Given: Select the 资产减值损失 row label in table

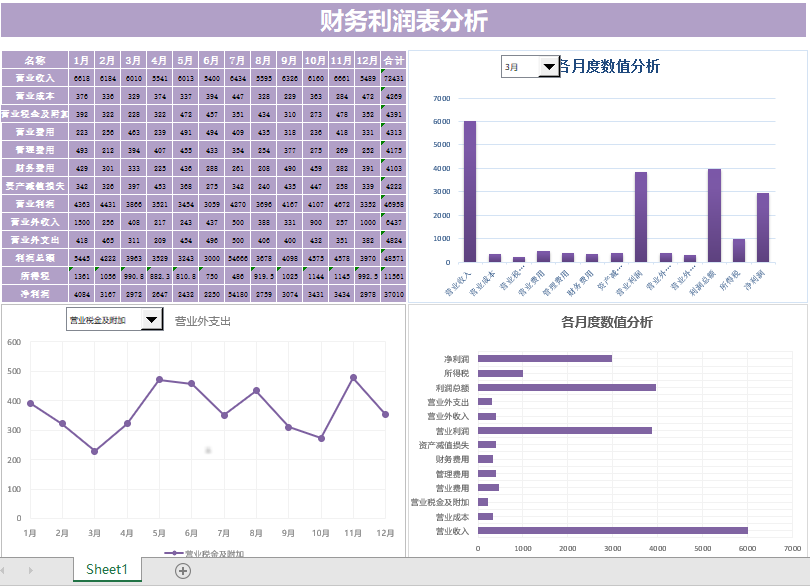Looking at the screenshot, I should [35, 186].
